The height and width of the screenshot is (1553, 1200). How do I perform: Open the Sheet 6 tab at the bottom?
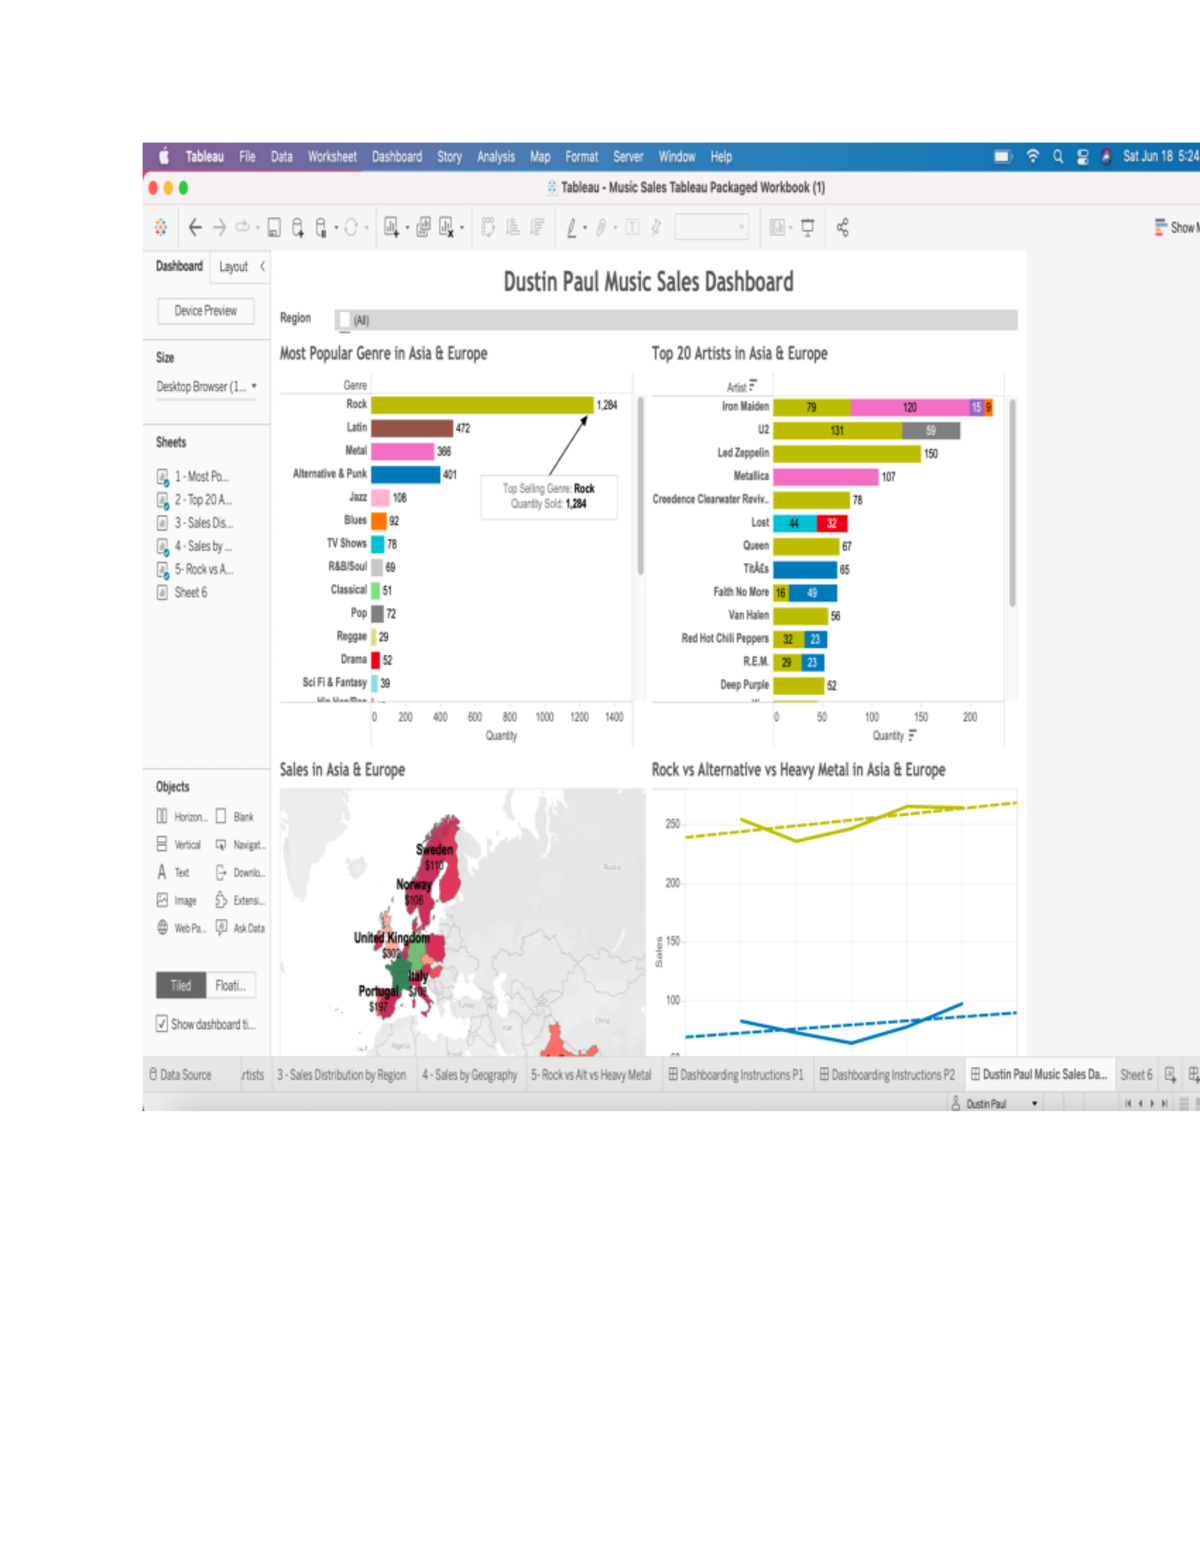pos(1136,1075)
